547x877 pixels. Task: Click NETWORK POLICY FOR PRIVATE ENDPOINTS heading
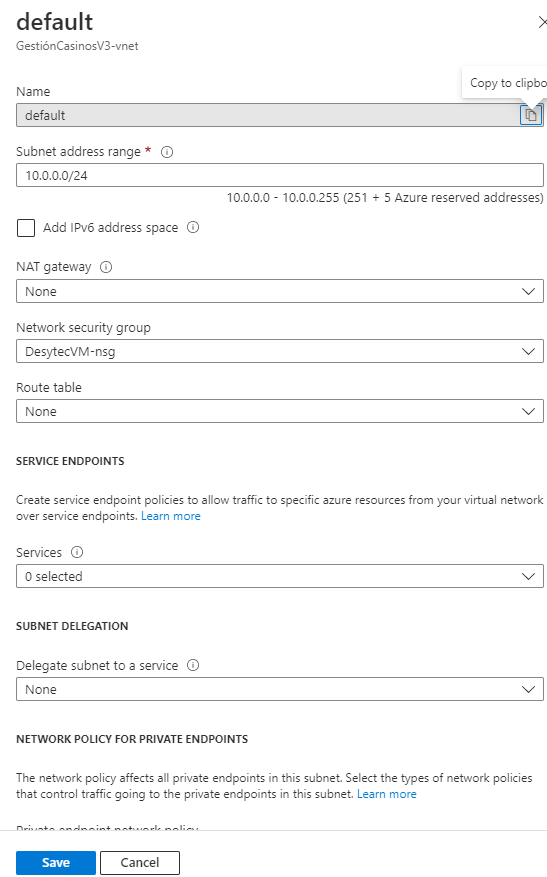(132, 739)
